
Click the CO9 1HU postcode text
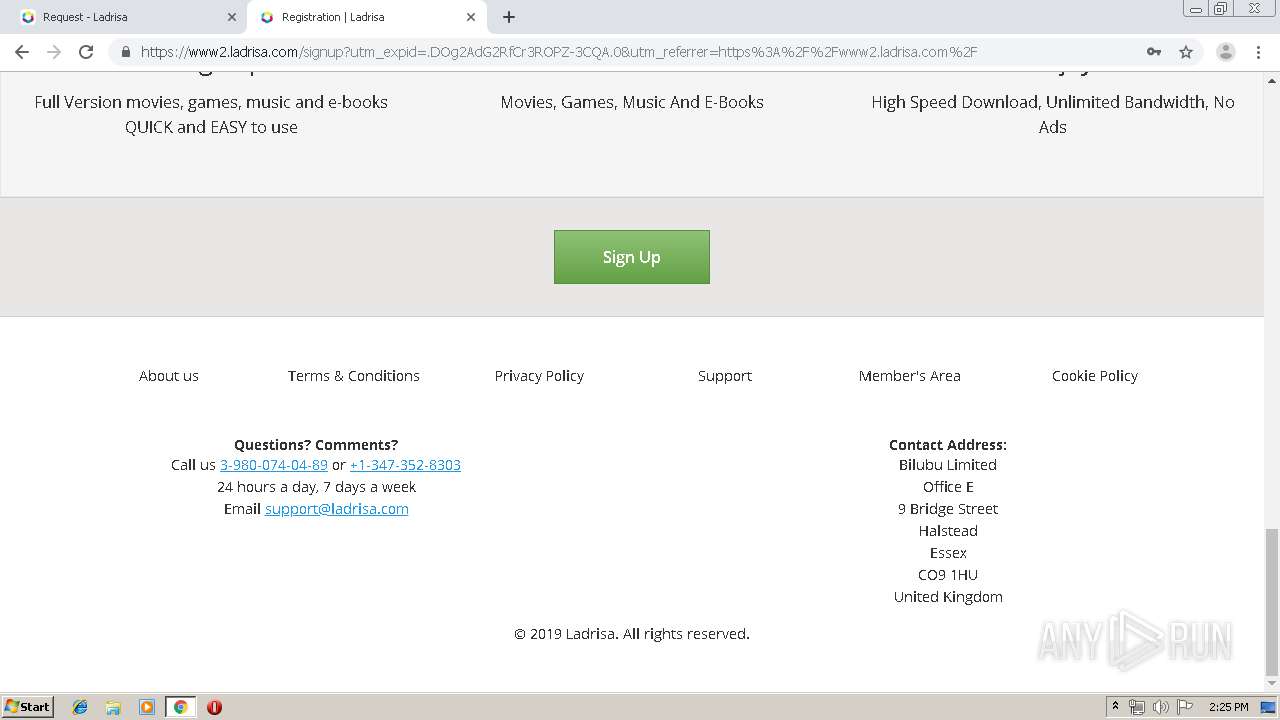point(948,575)
